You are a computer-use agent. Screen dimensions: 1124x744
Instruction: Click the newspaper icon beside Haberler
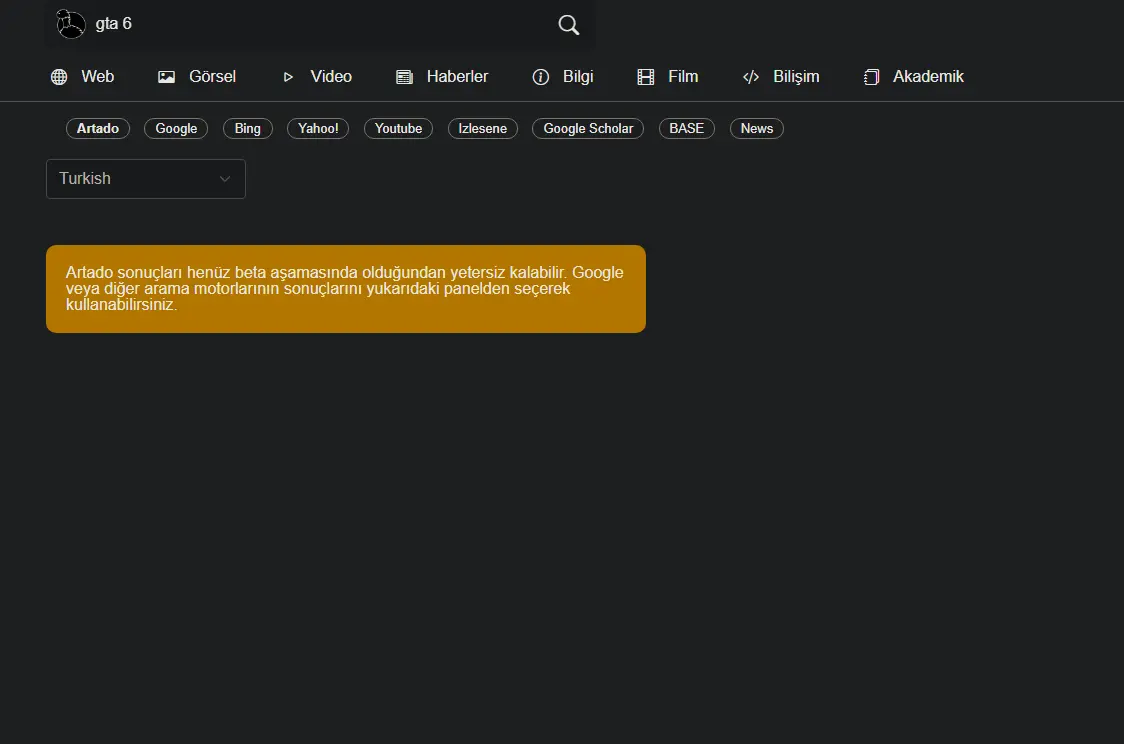click(404, 77)
